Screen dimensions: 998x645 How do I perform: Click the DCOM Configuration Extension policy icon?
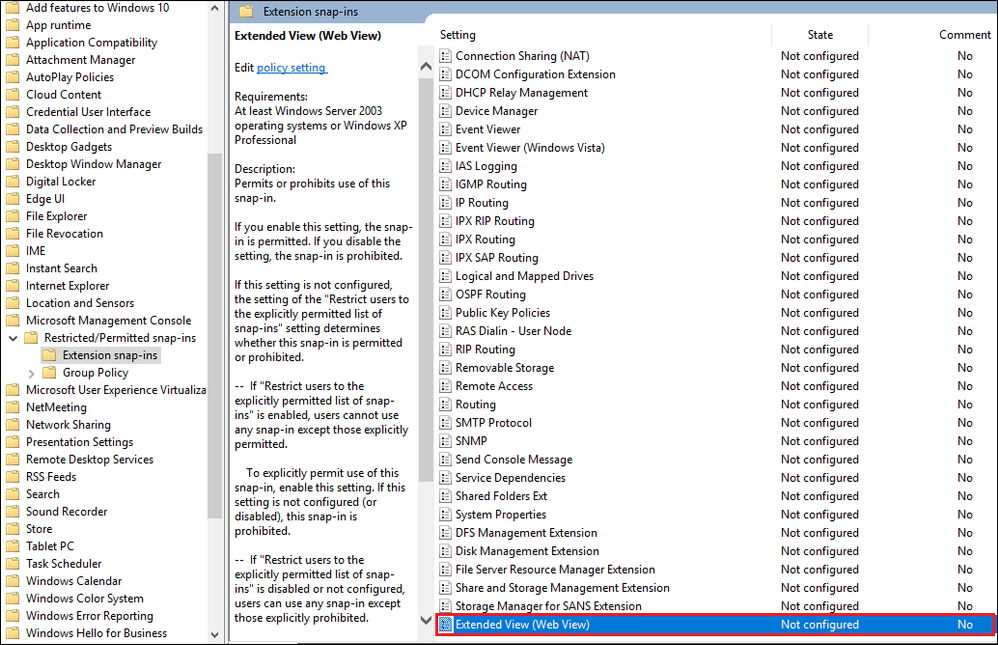(446, 74)
